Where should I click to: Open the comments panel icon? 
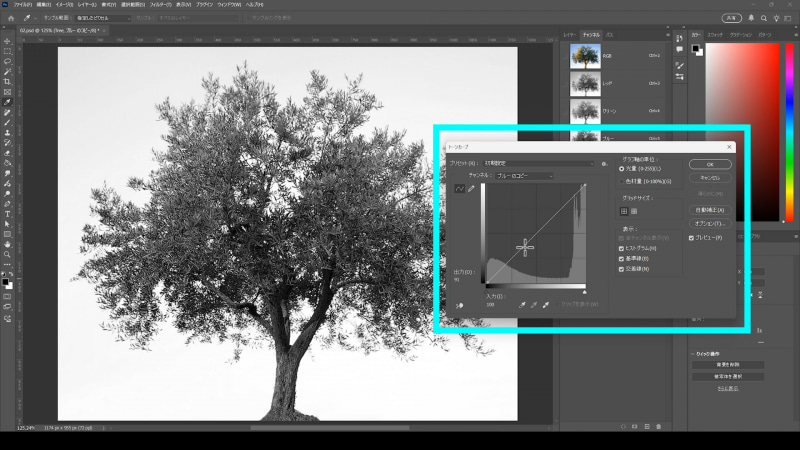tap(679, 49)
